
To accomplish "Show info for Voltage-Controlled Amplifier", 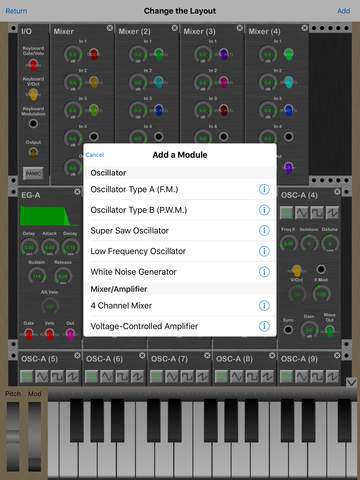I will click(264, 326).
